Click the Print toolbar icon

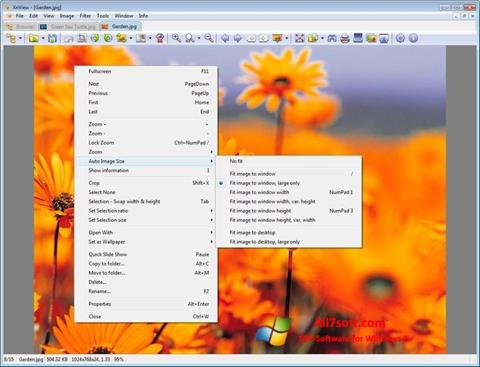[345, 38]
